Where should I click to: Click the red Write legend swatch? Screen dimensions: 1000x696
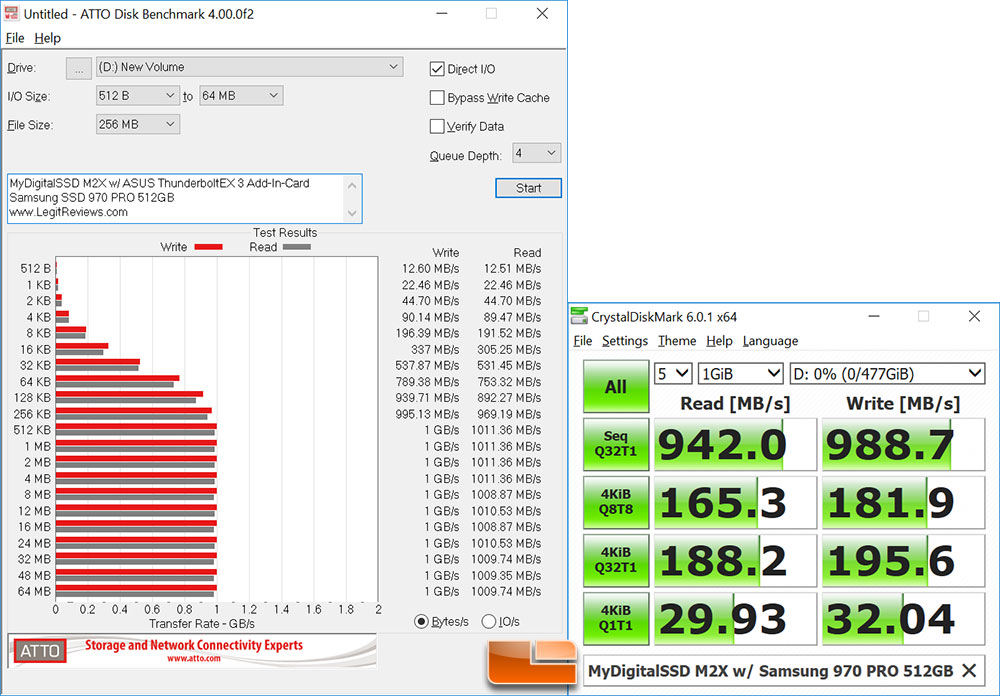208,247
